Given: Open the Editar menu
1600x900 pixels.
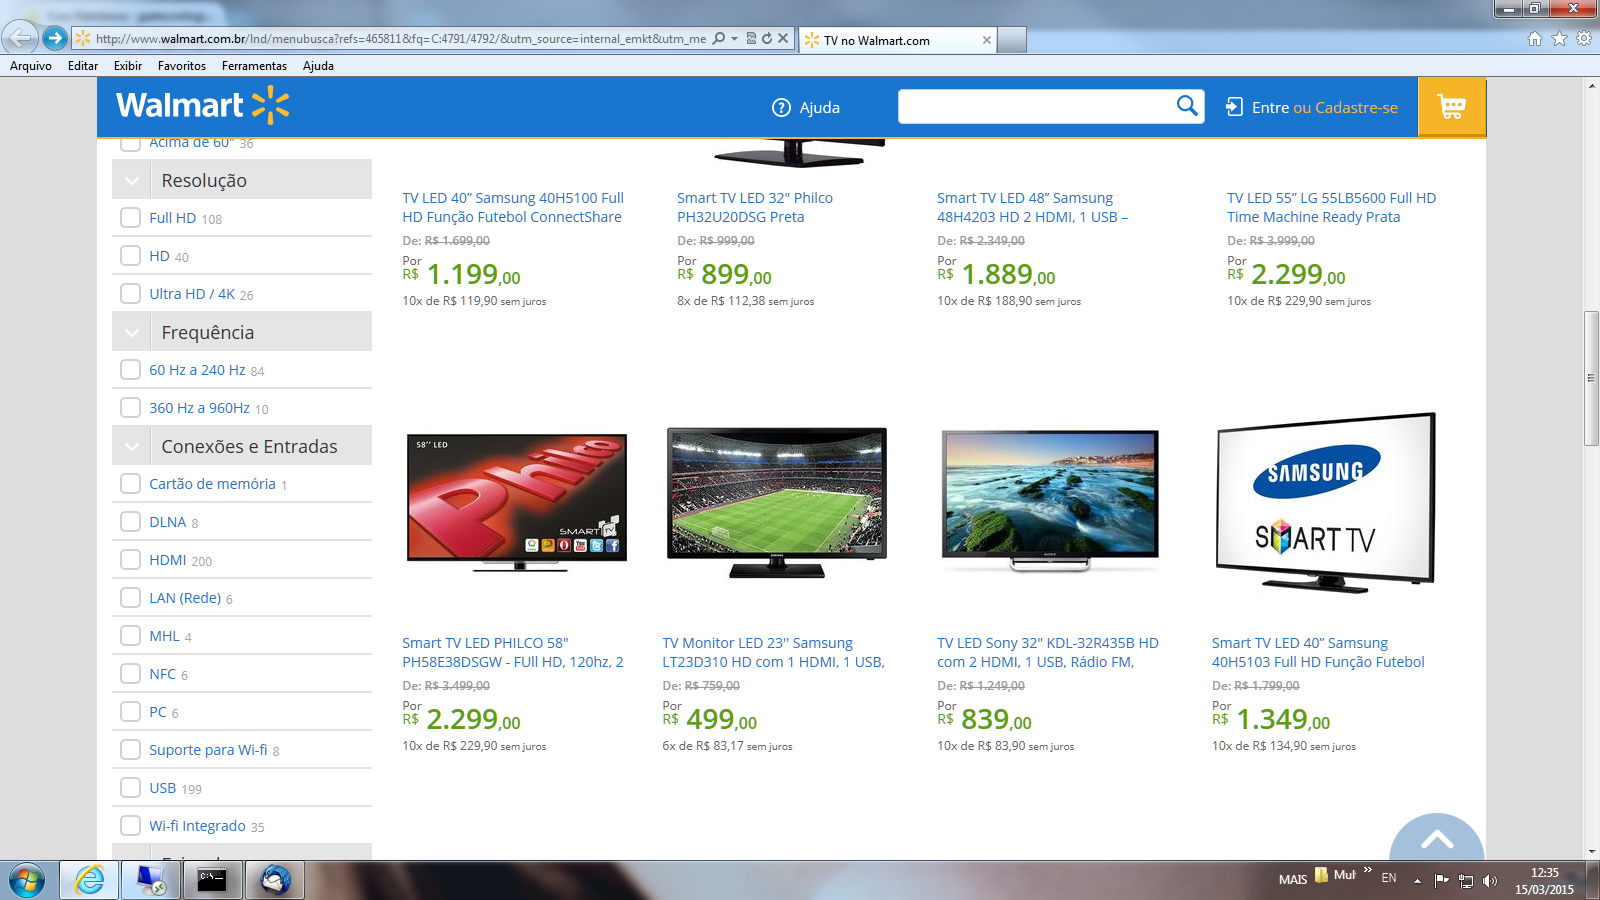Looking at the screenshot, I should (x=83, y=66).
